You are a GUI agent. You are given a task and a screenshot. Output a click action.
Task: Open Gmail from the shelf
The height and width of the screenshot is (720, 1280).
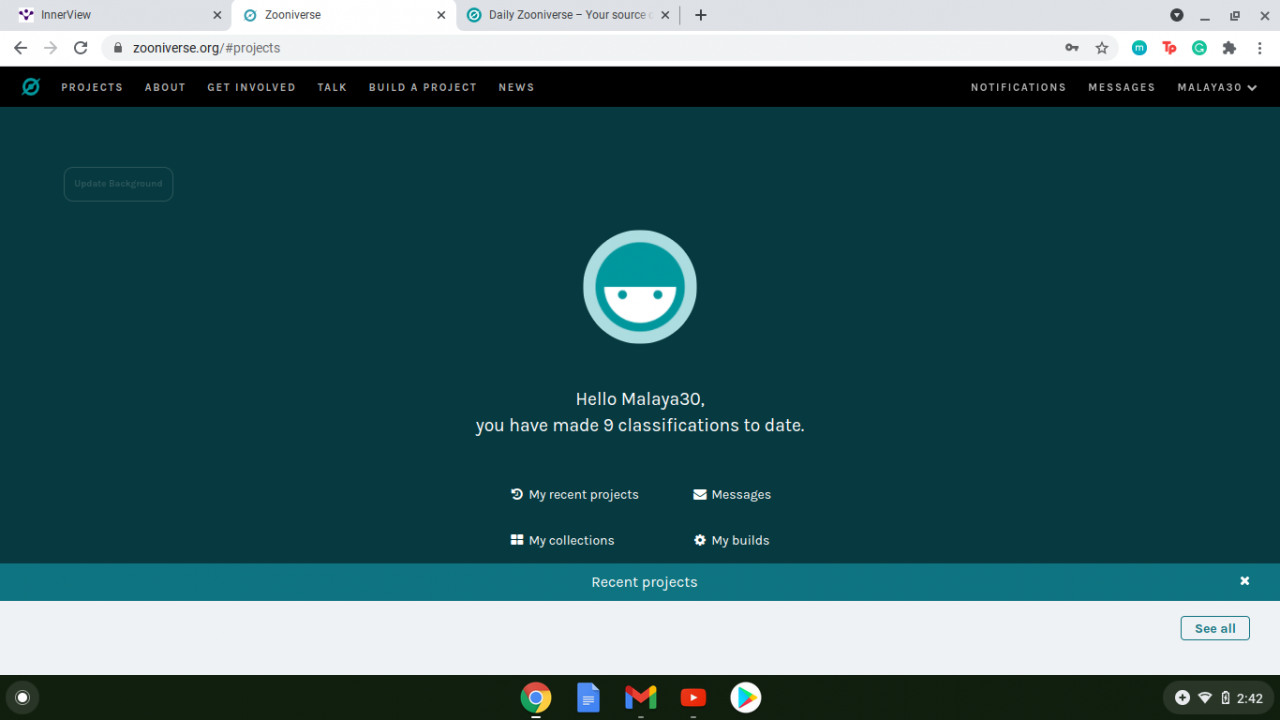641,697
